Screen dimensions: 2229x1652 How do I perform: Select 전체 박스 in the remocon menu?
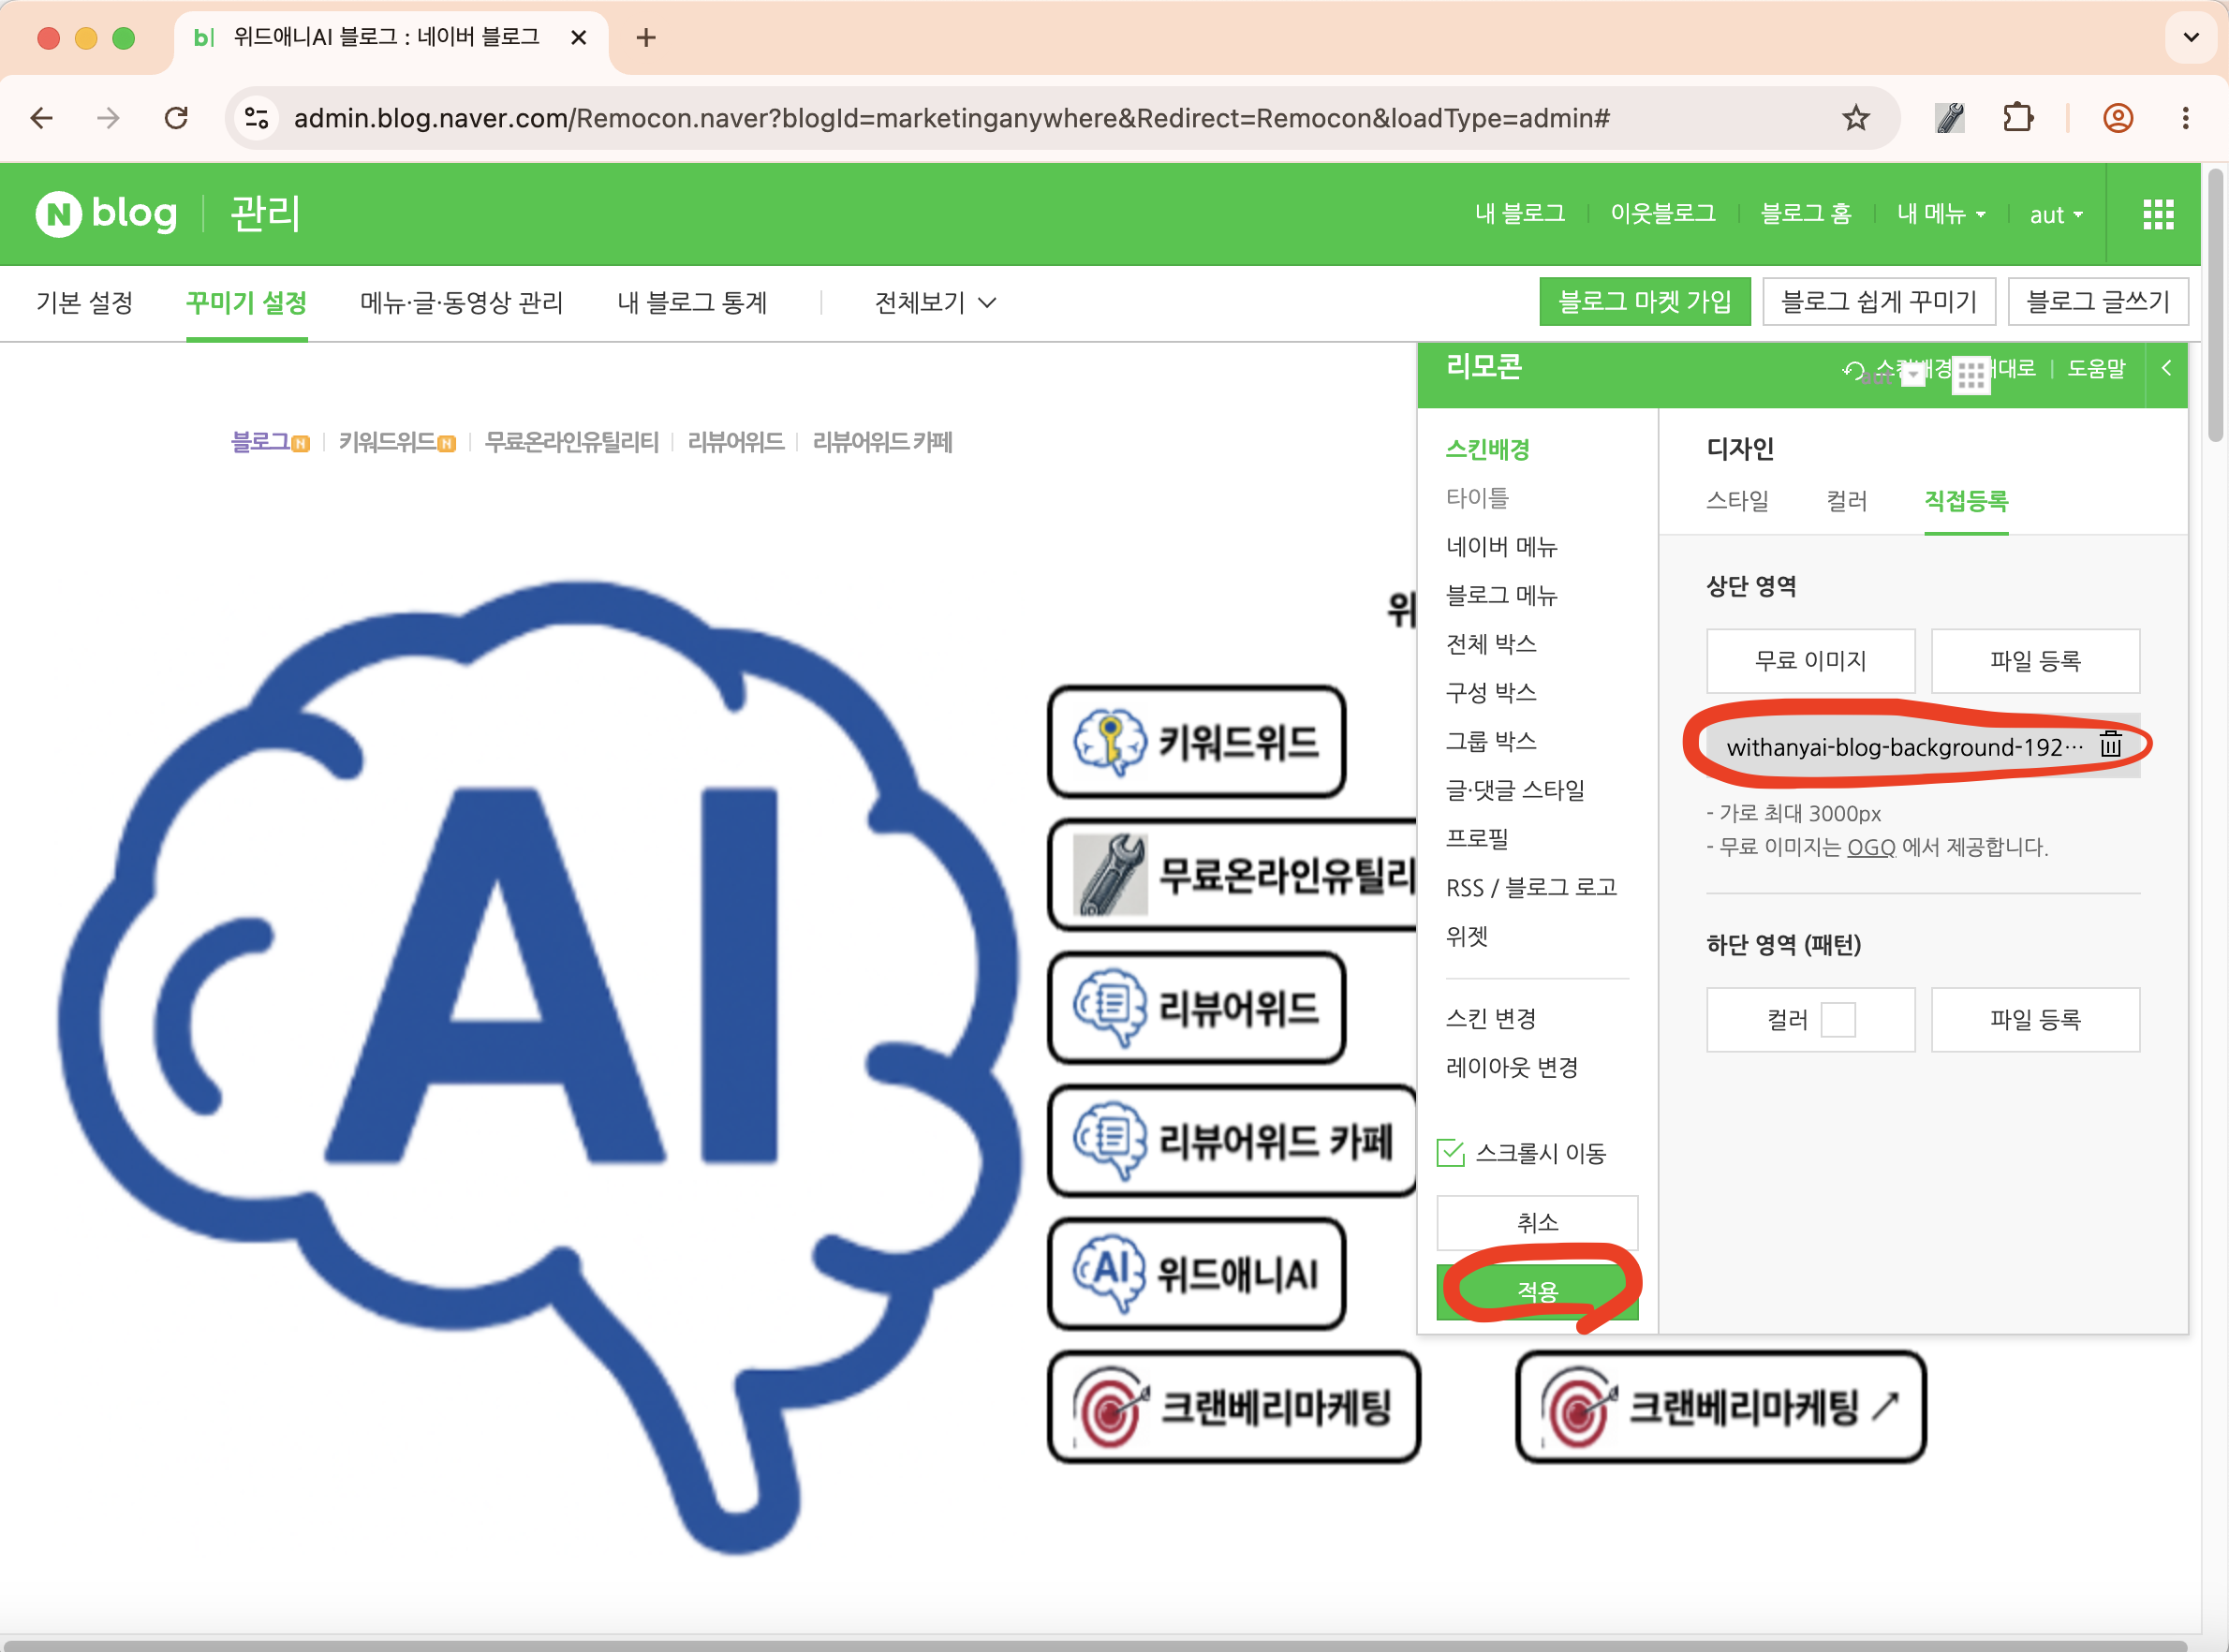[x=1491, y=644]
